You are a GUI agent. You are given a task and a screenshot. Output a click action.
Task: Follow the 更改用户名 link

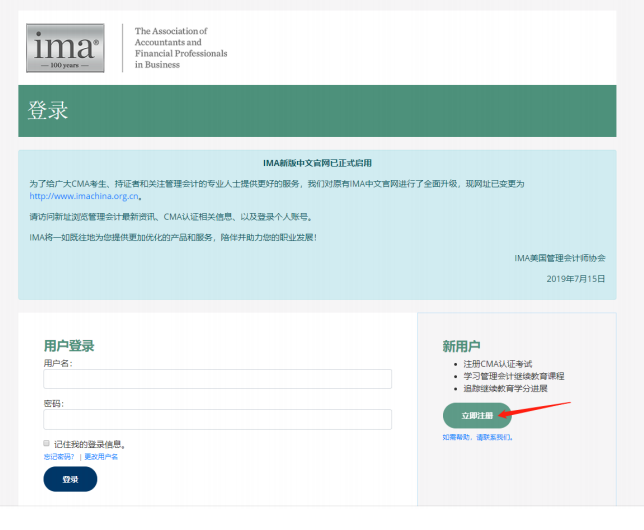point(101,456)
